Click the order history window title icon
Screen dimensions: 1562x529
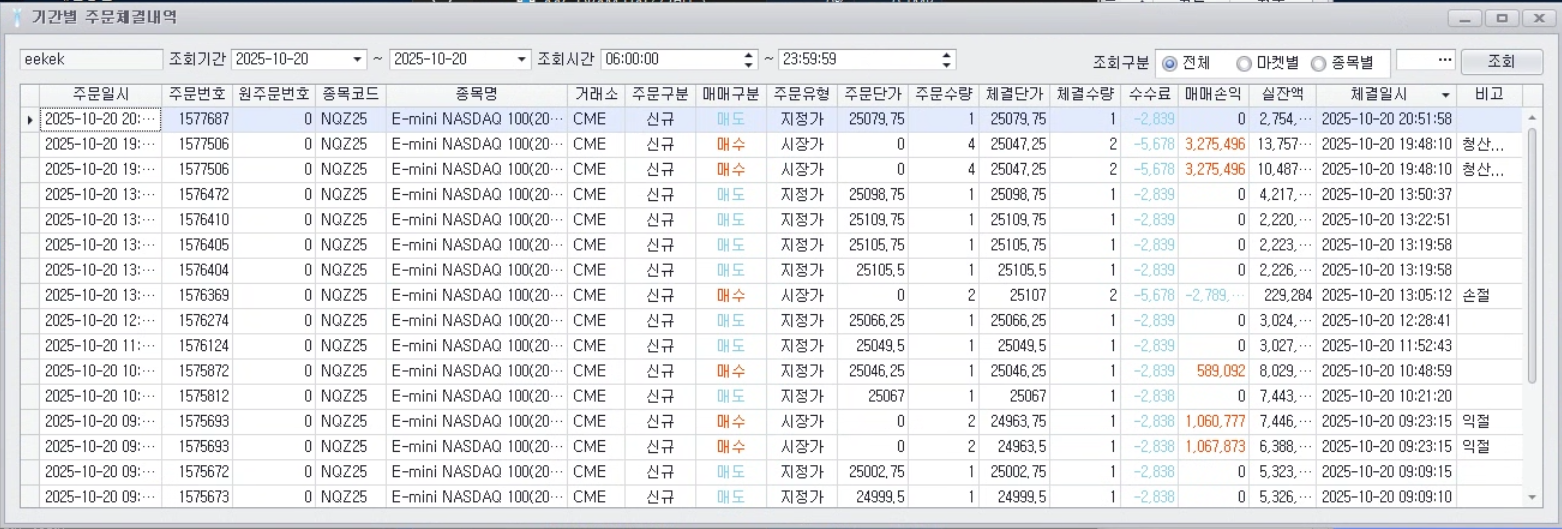(x=17, y=17)
